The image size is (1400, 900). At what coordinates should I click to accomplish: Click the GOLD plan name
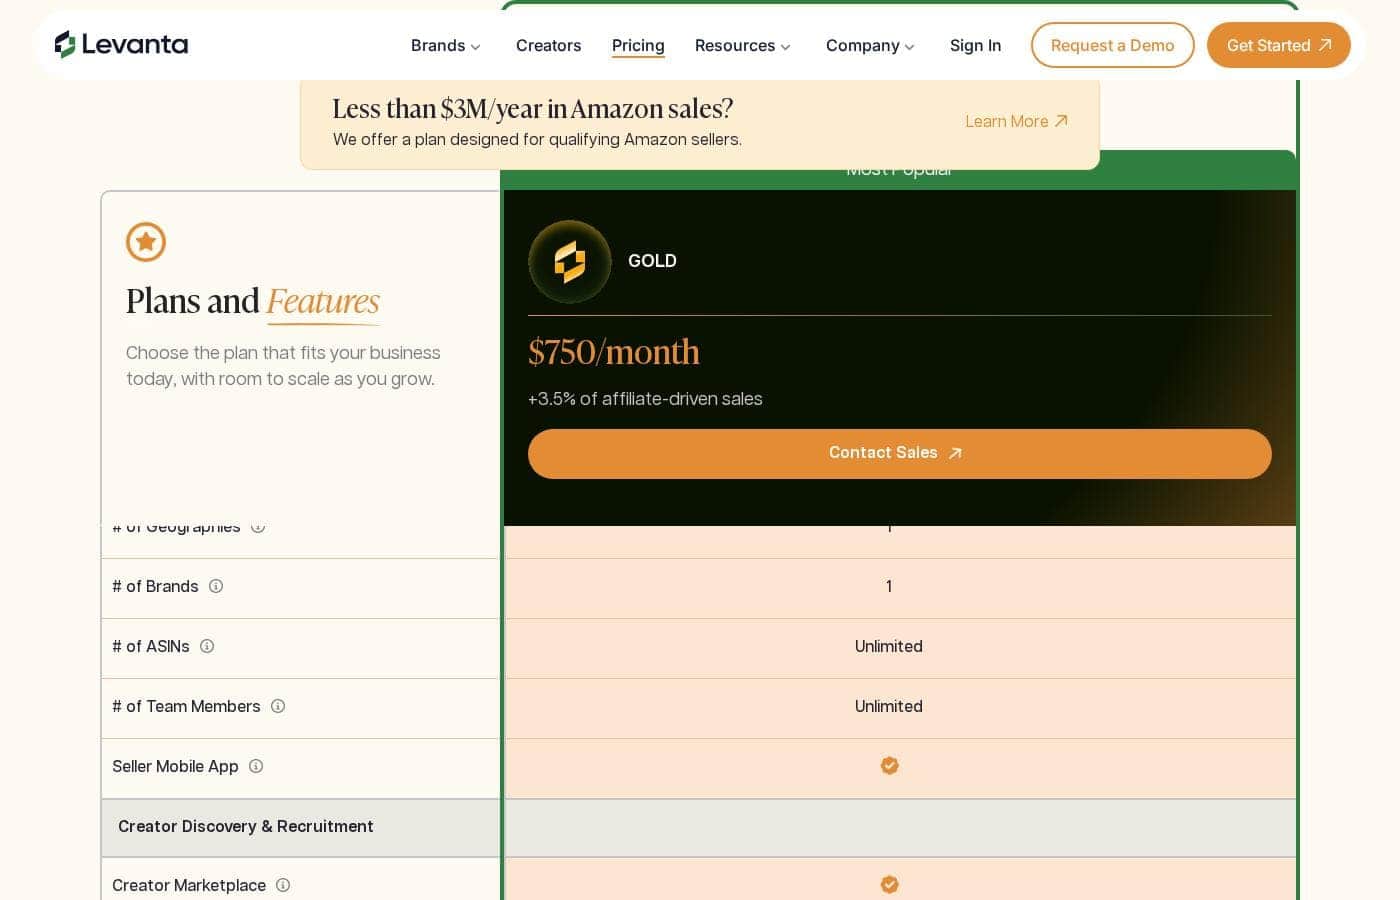652,261
